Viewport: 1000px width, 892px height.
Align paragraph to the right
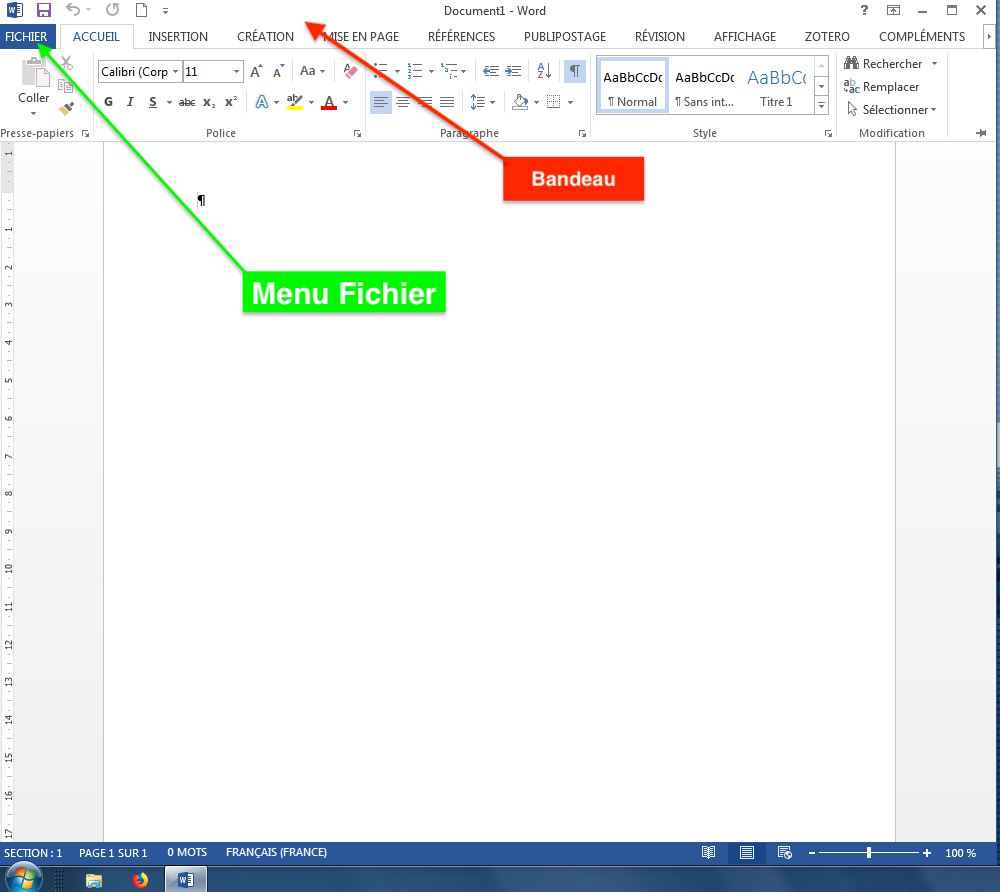click(x=425, y=102)
